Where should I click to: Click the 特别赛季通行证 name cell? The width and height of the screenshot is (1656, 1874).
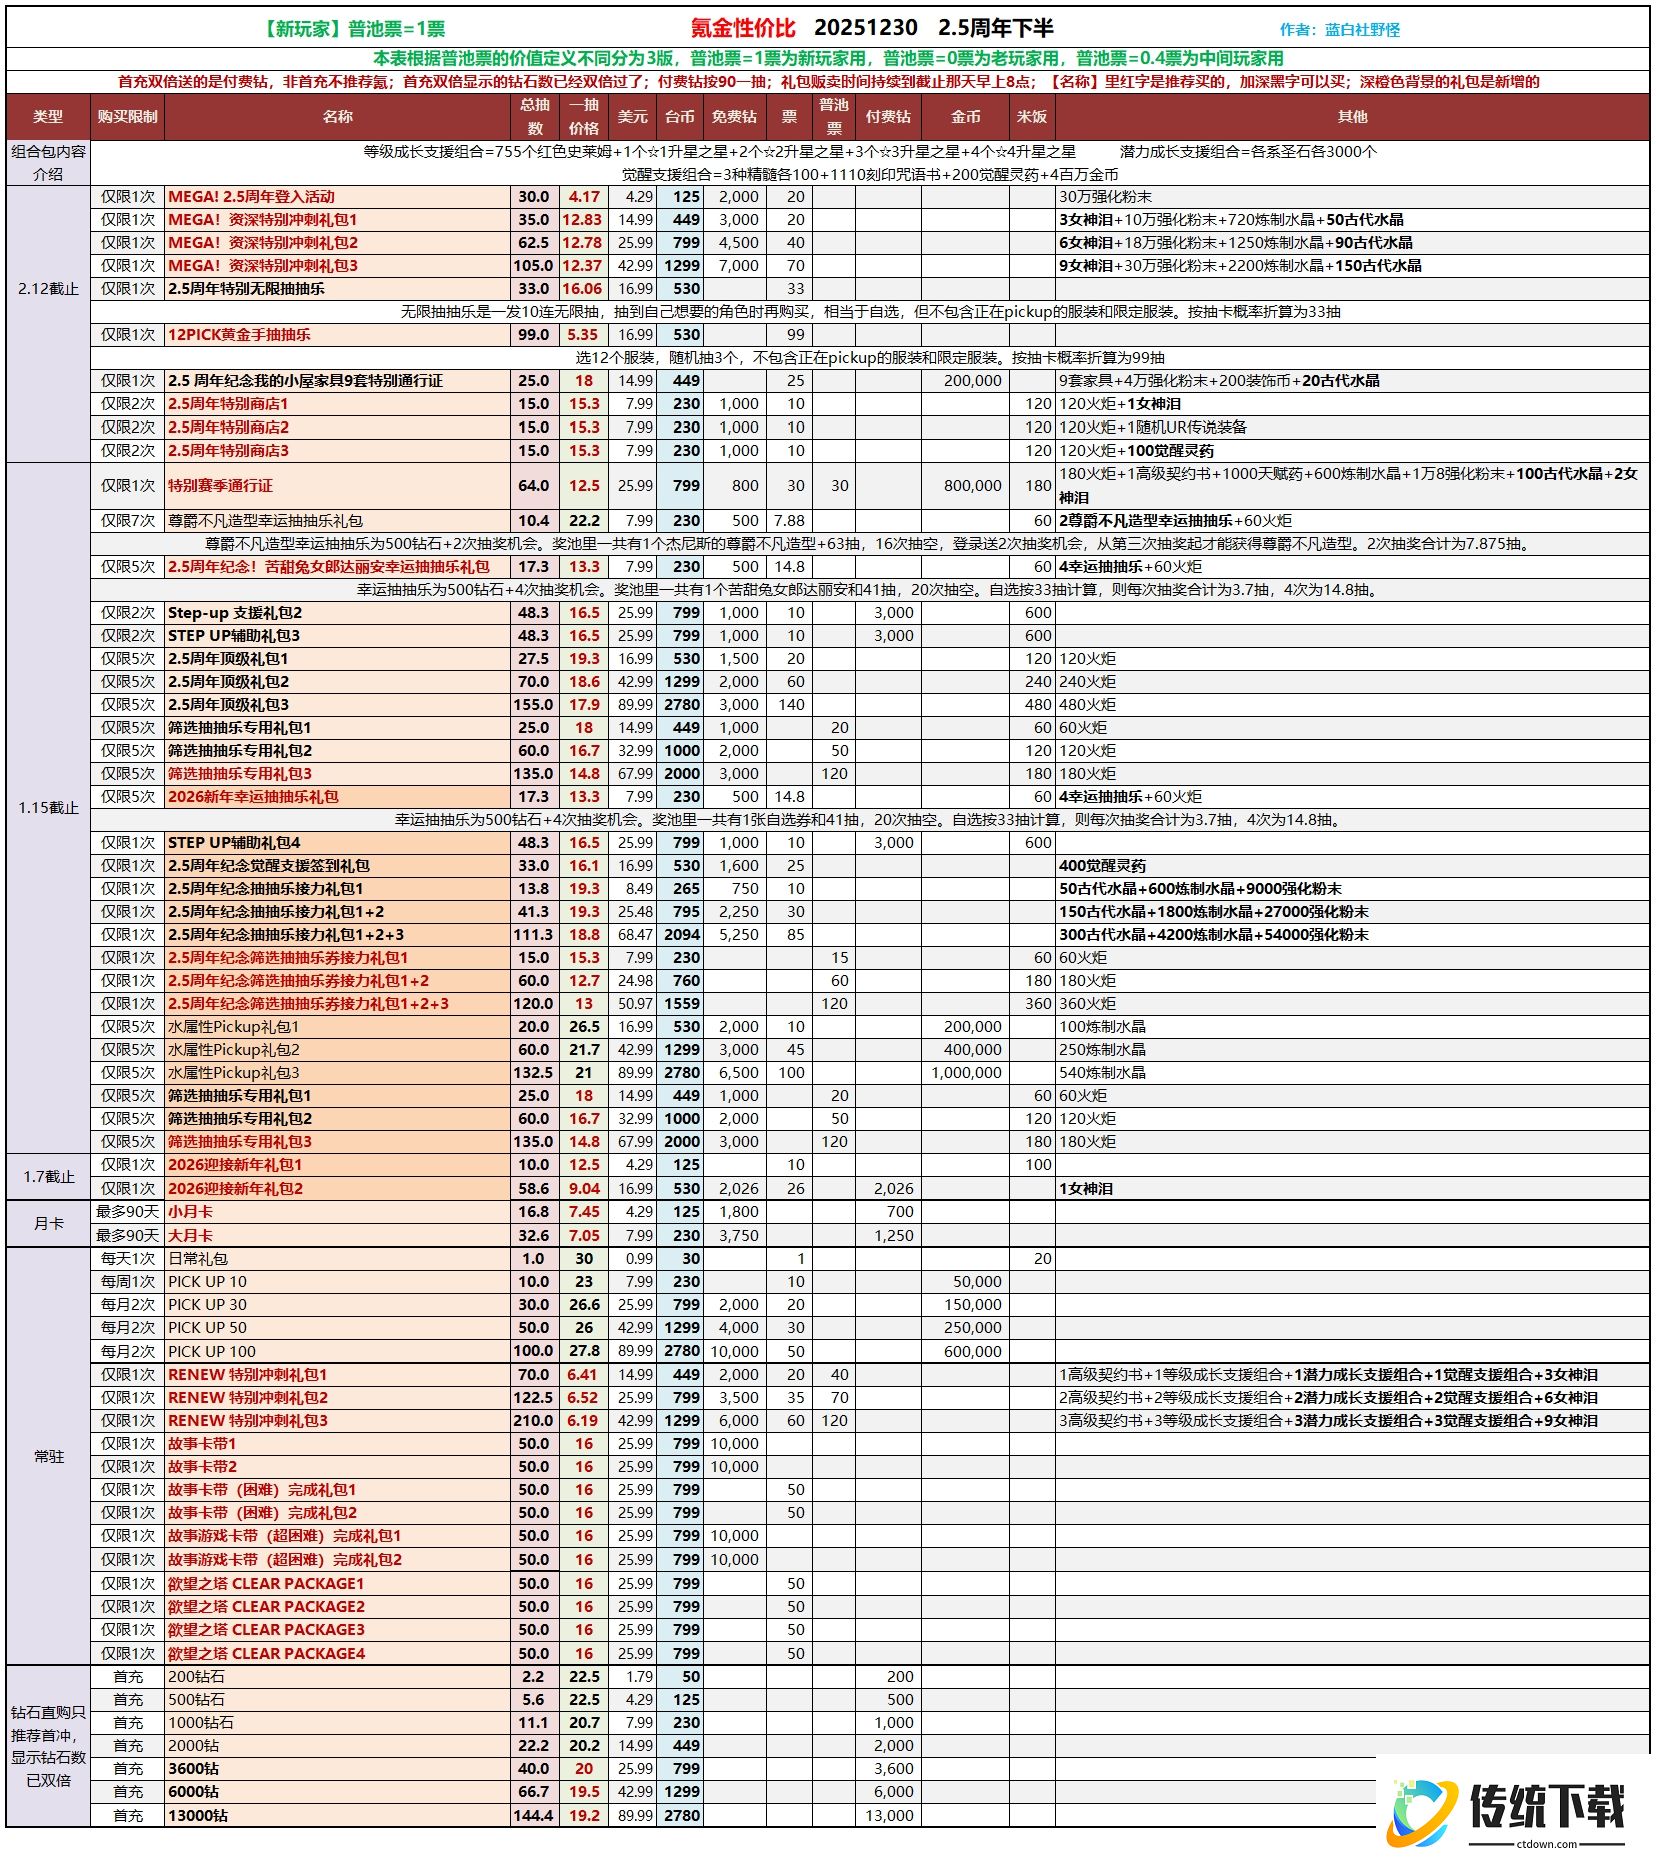click(x=220, y=486)
